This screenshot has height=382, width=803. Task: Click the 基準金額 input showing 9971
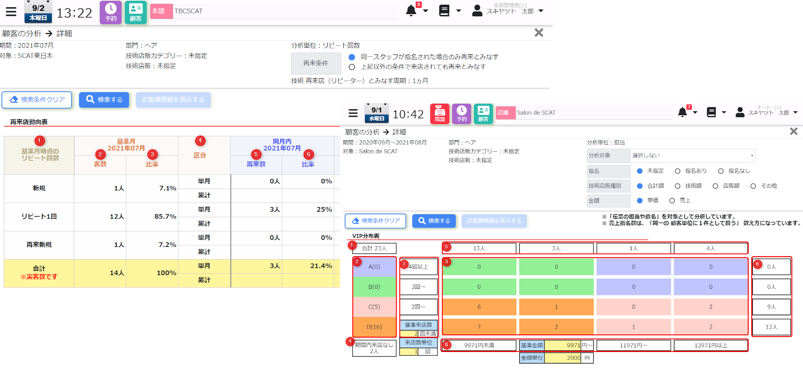tap(562, 346)
